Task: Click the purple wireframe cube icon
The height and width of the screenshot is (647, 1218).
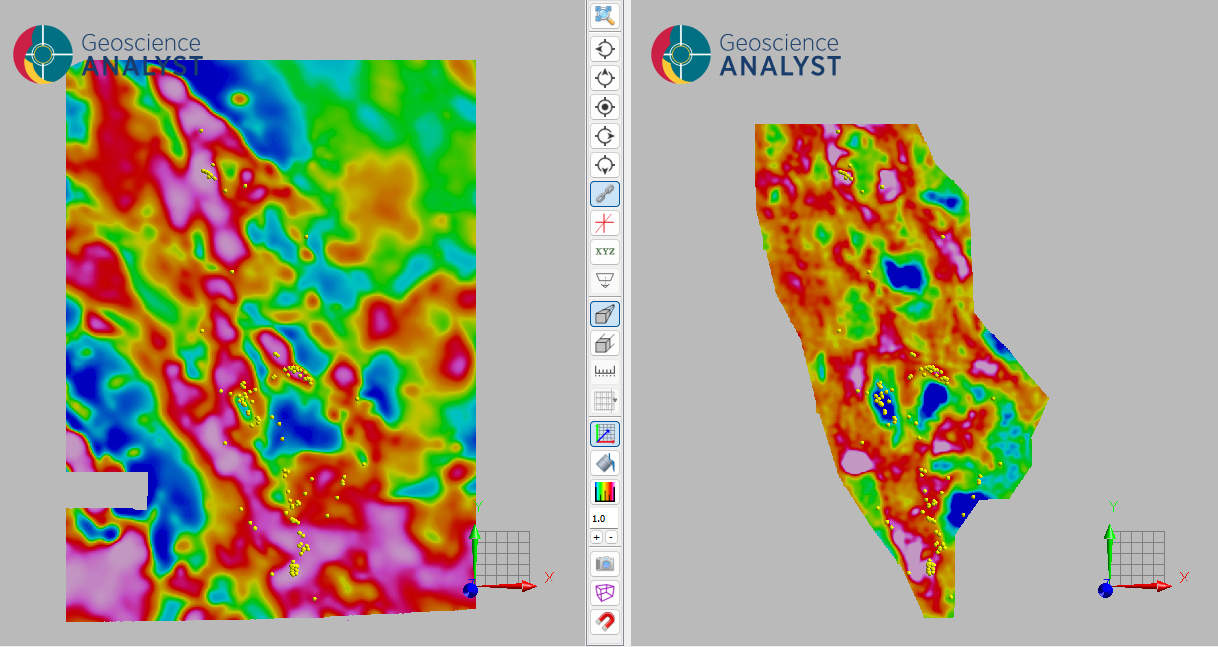Action: pyautogui.click(x=605, y=593)
